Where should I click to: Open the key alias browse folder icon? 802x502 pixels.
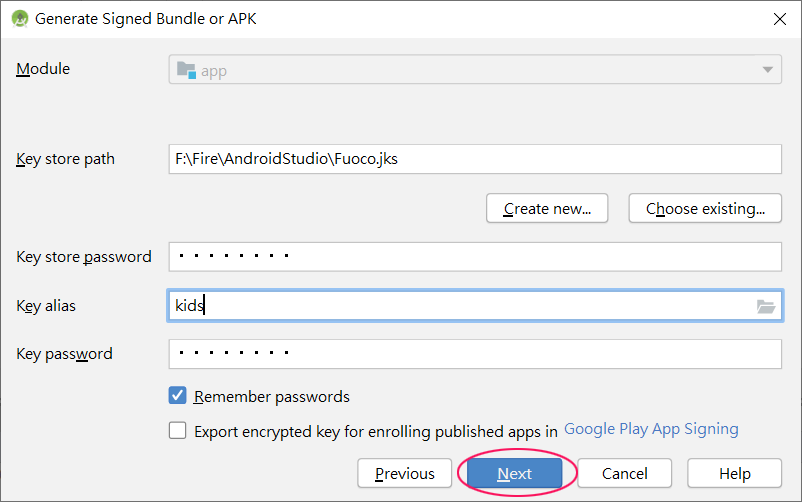tap(766, 306)
